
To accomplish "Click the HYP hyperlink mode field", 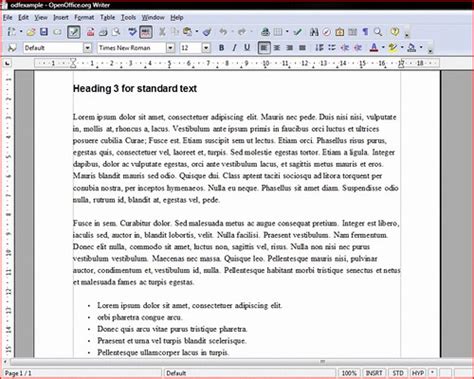I will [418, 373].
